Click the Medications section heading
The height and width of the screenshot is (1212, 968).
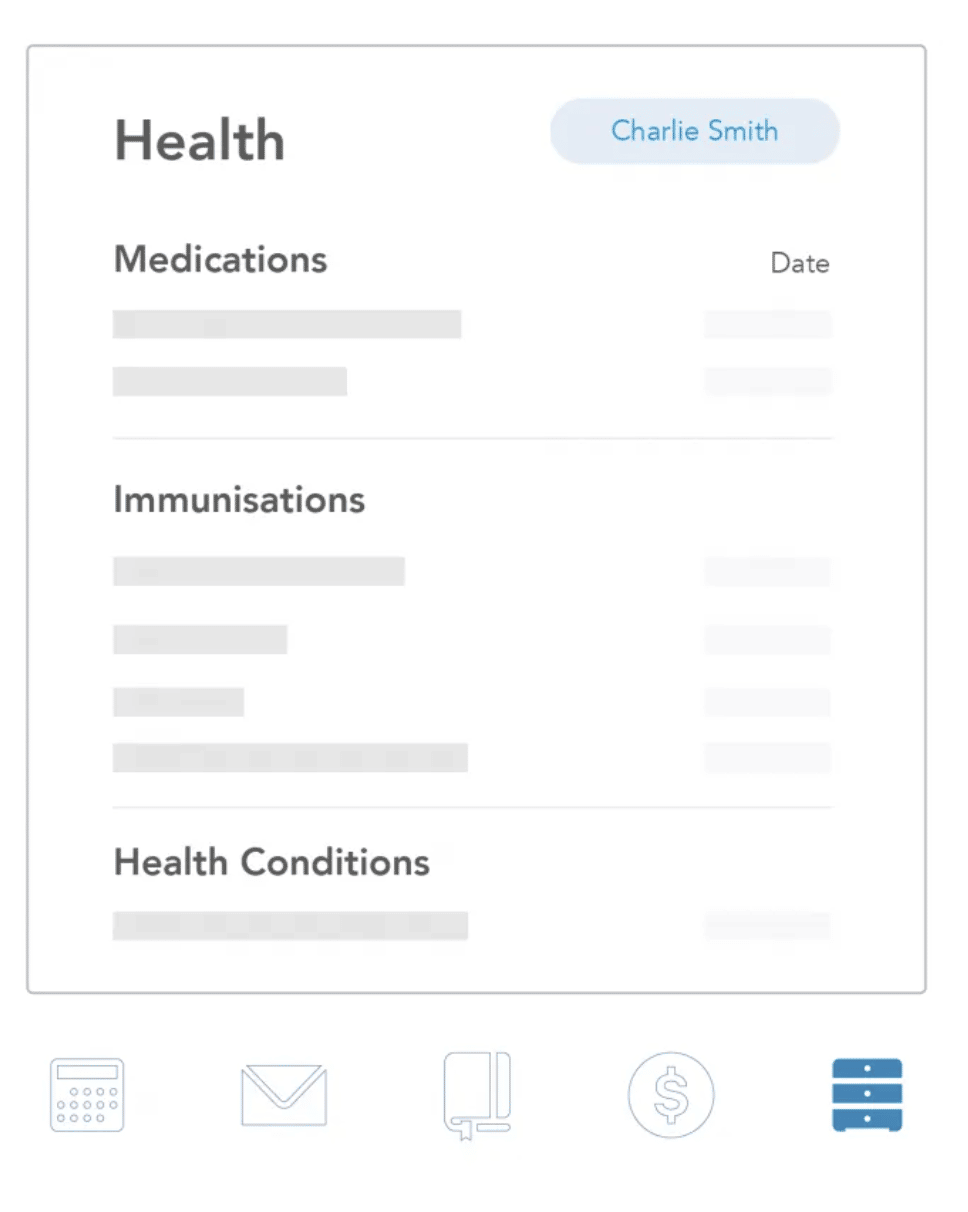(x=220, y=260)
